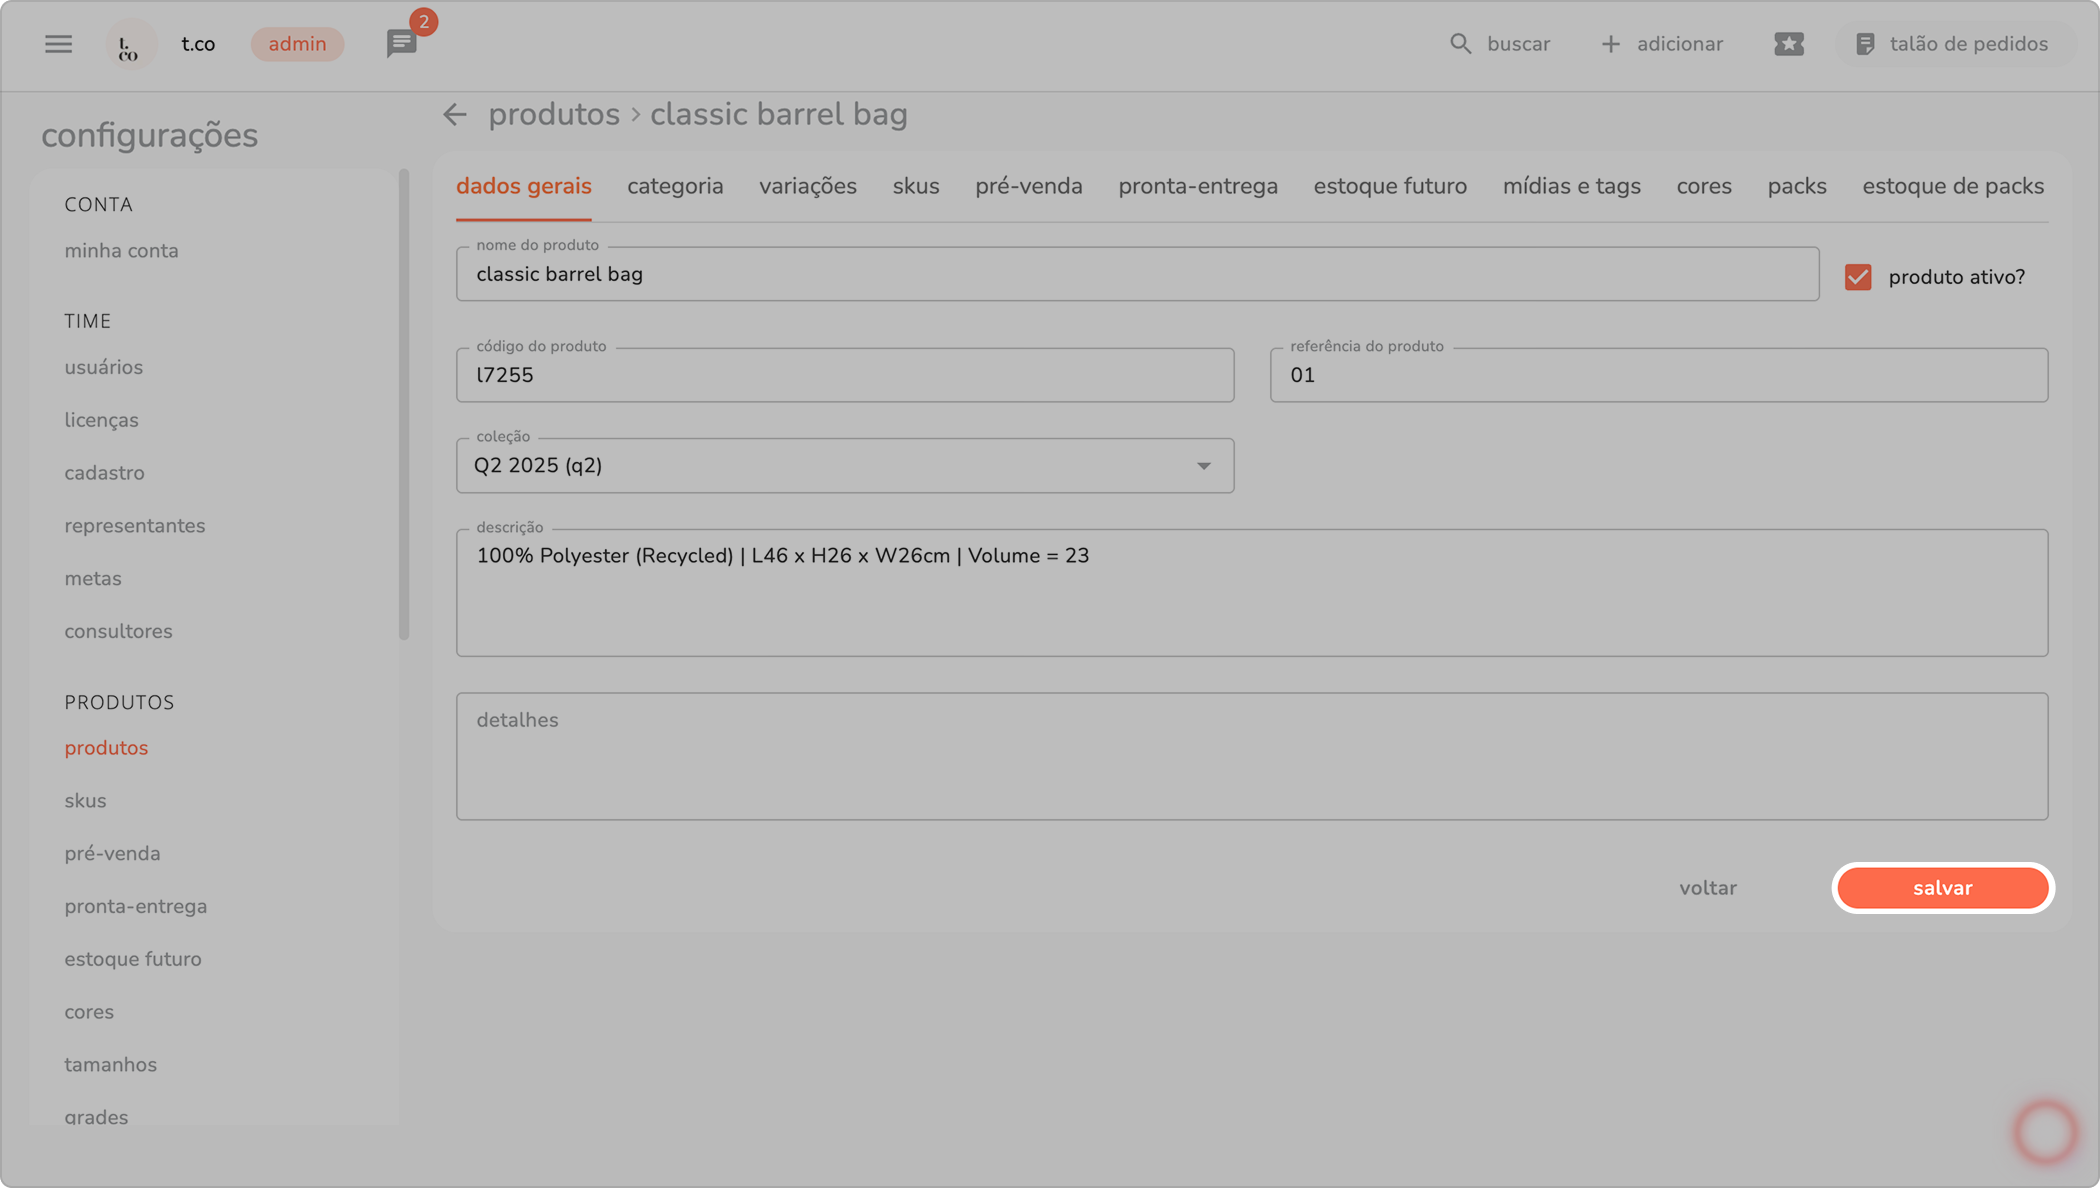Click the floating circle button bottom-right
This screenshot has width=2100, height=1188.
(2045, 1132)
